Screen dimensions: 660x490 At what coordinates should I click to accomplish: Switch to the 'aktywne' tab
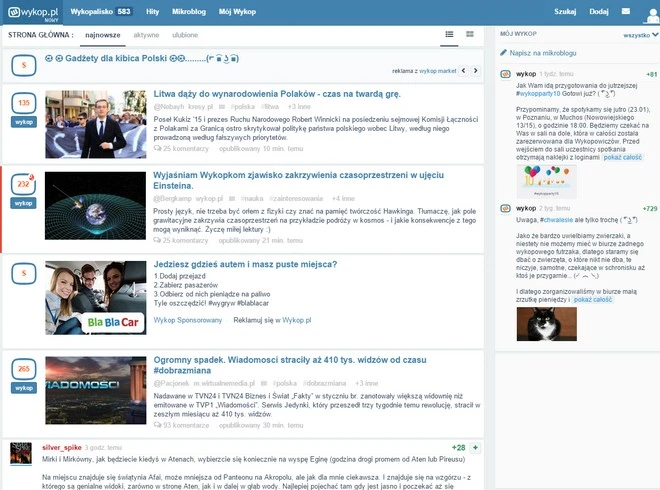click(x=146, y=34)
